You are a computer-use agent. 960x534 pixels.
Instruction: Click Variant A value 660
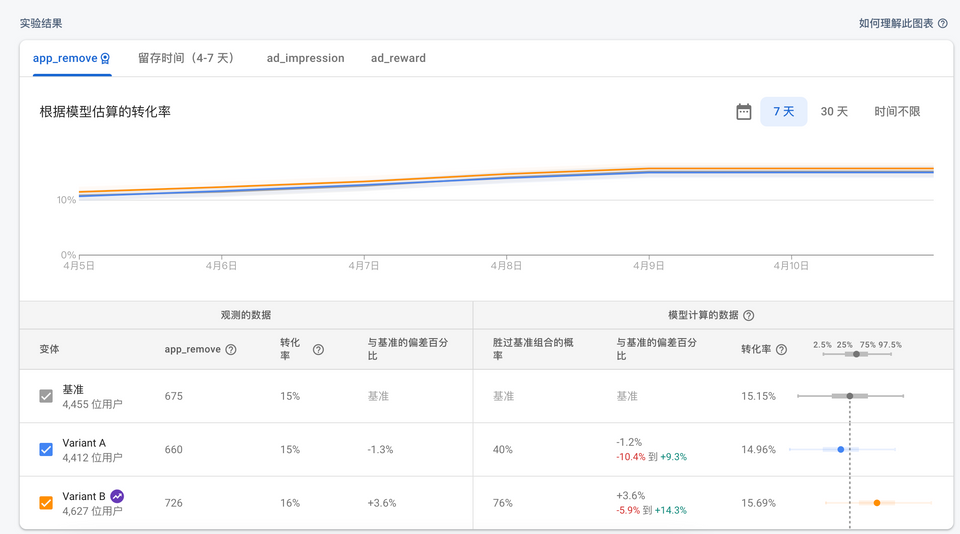pos(173,449)
